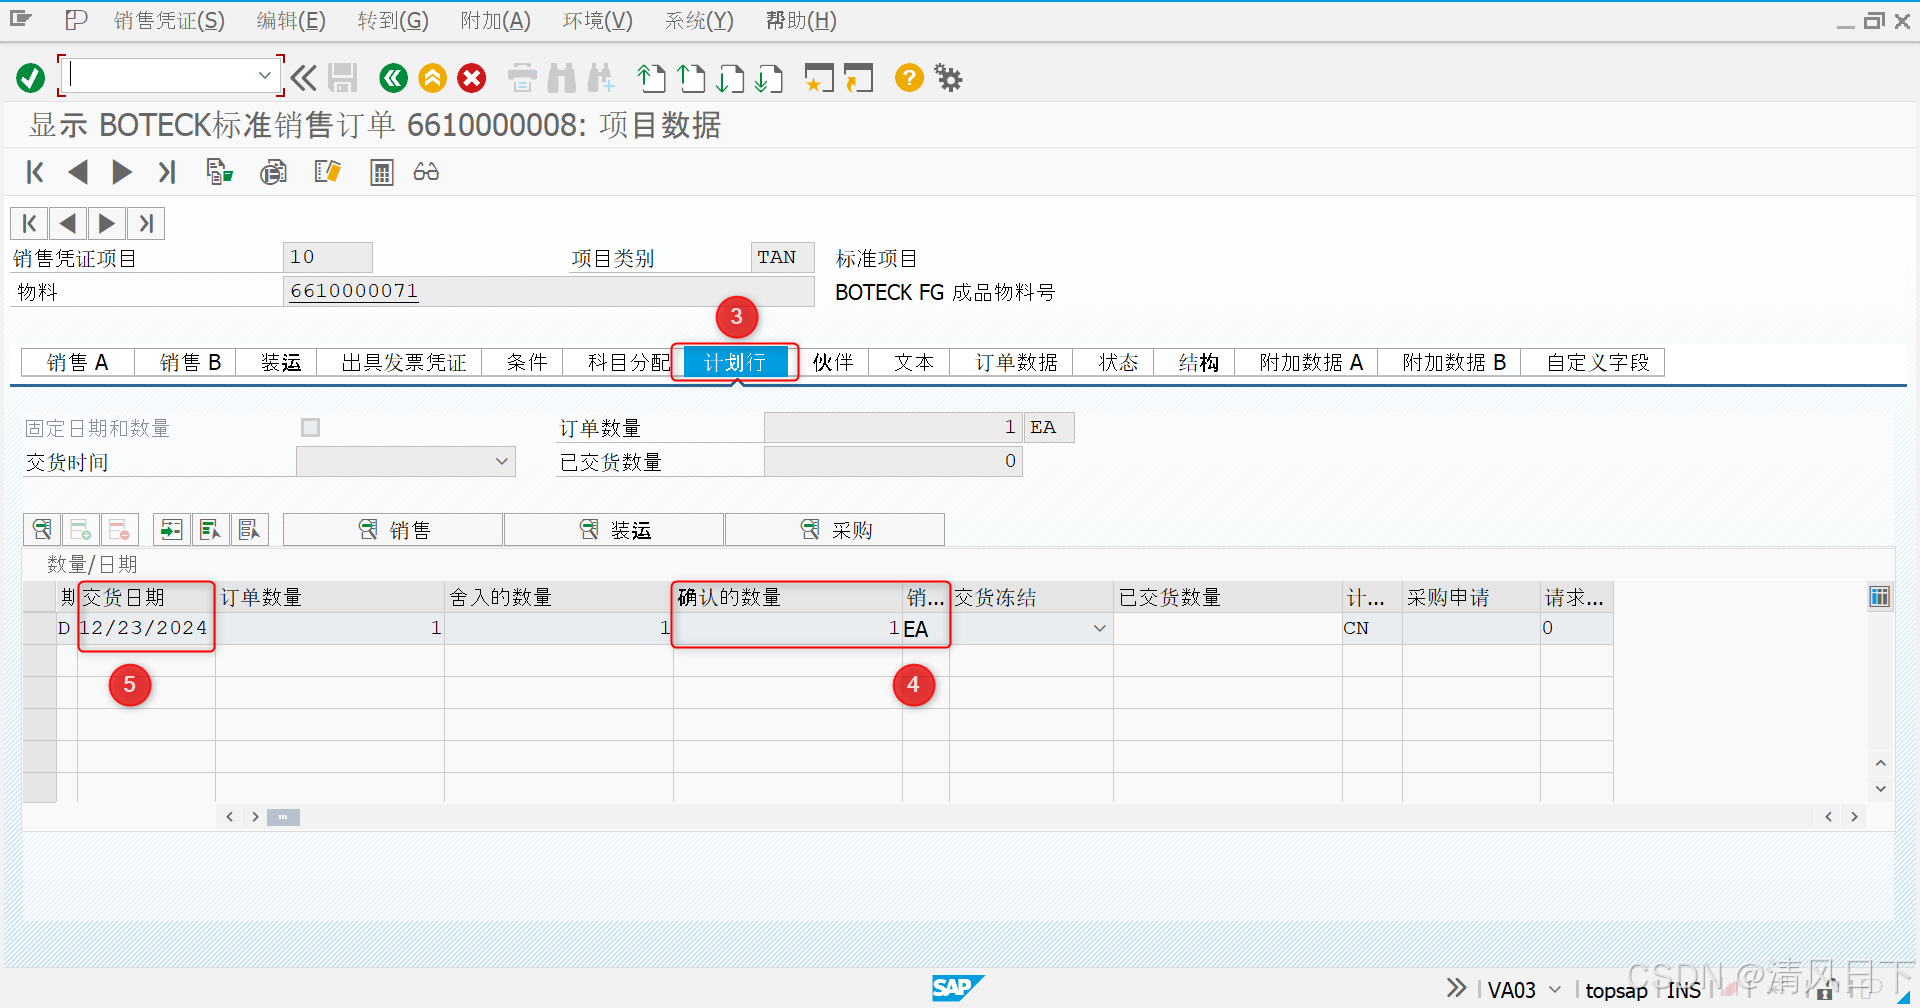Click the Previous Page icon
Screen dimensions: 1920x1008
coord(691,77)
